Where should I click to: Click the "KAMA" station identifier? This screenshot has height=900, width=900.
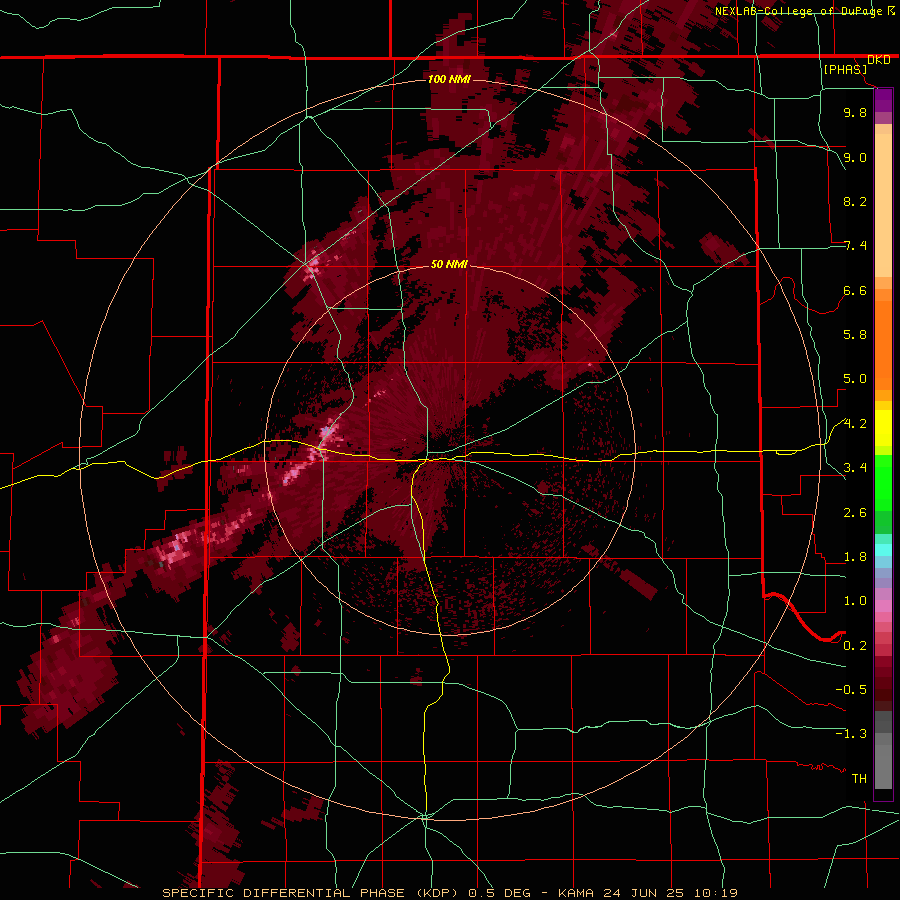(x=577, y=893)
